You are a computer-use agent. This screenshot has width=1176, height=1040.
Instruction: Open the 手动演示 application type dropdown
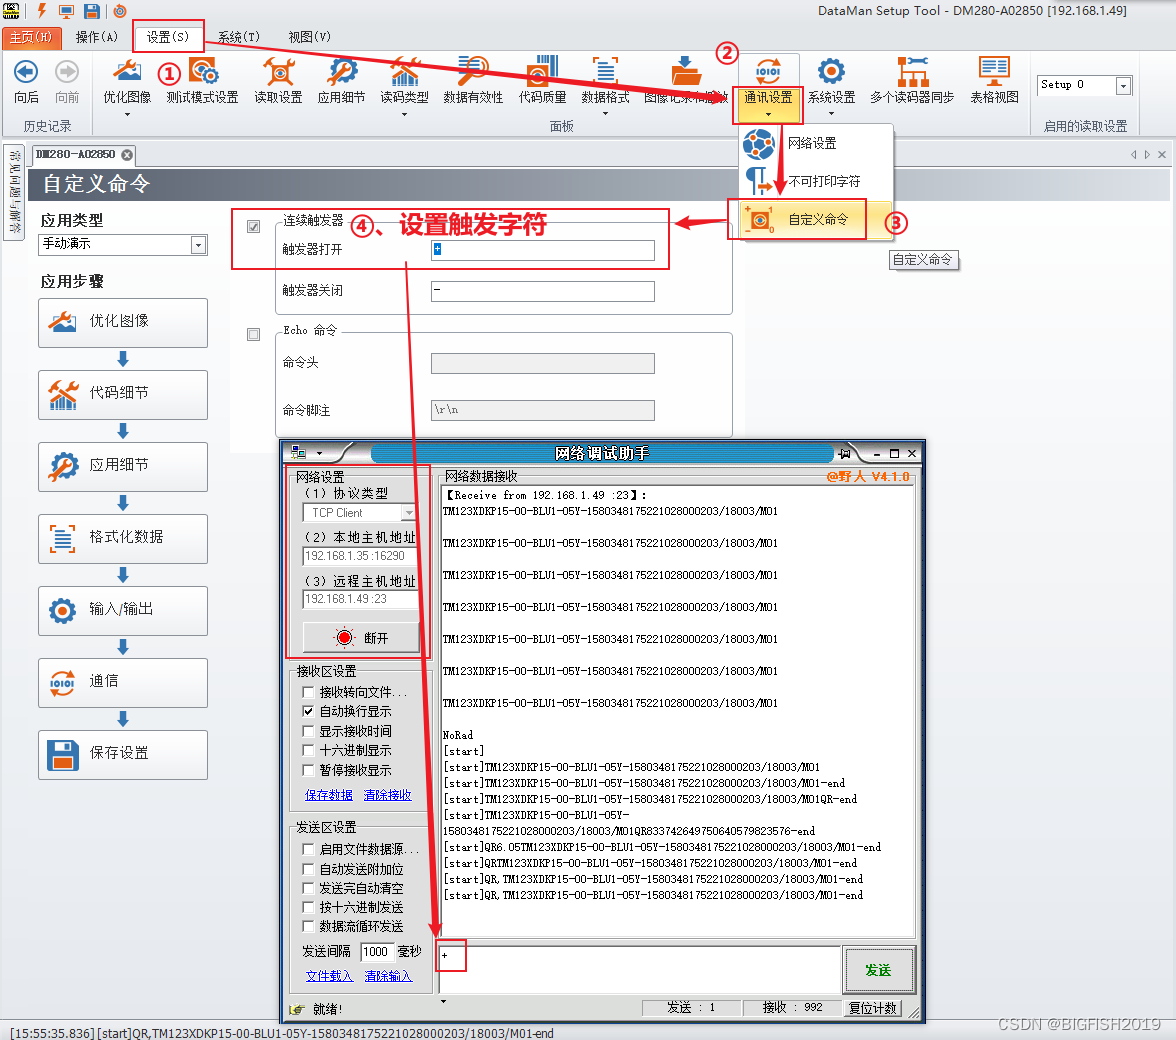197,245
